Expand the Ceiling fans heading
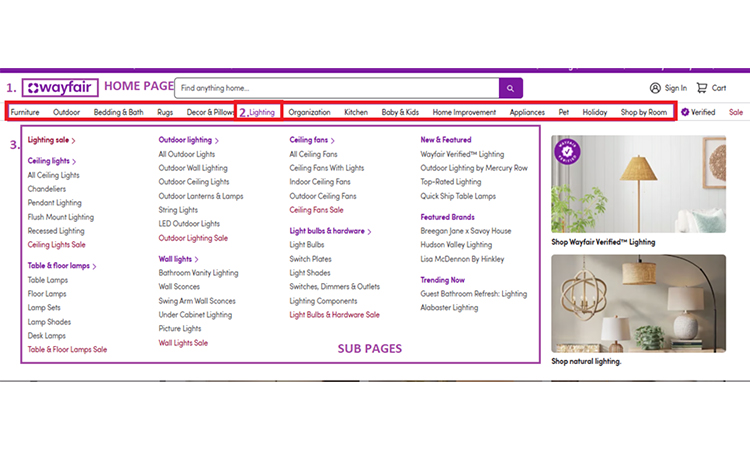Viewport: 750px width, 450px height. point(312,140)
